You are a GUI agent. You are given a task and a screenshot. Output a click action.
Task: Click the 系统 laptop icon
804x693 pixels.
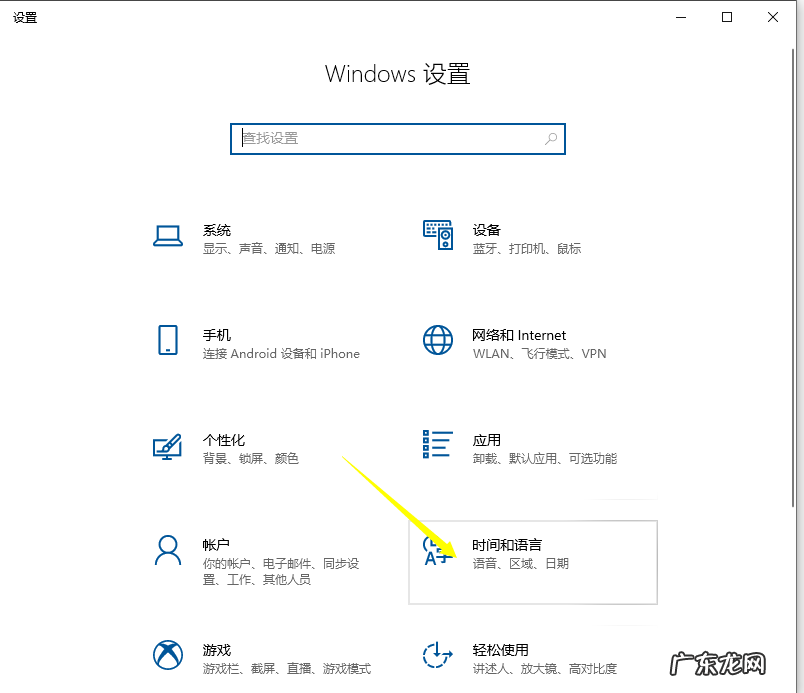[x=167, y=237]
